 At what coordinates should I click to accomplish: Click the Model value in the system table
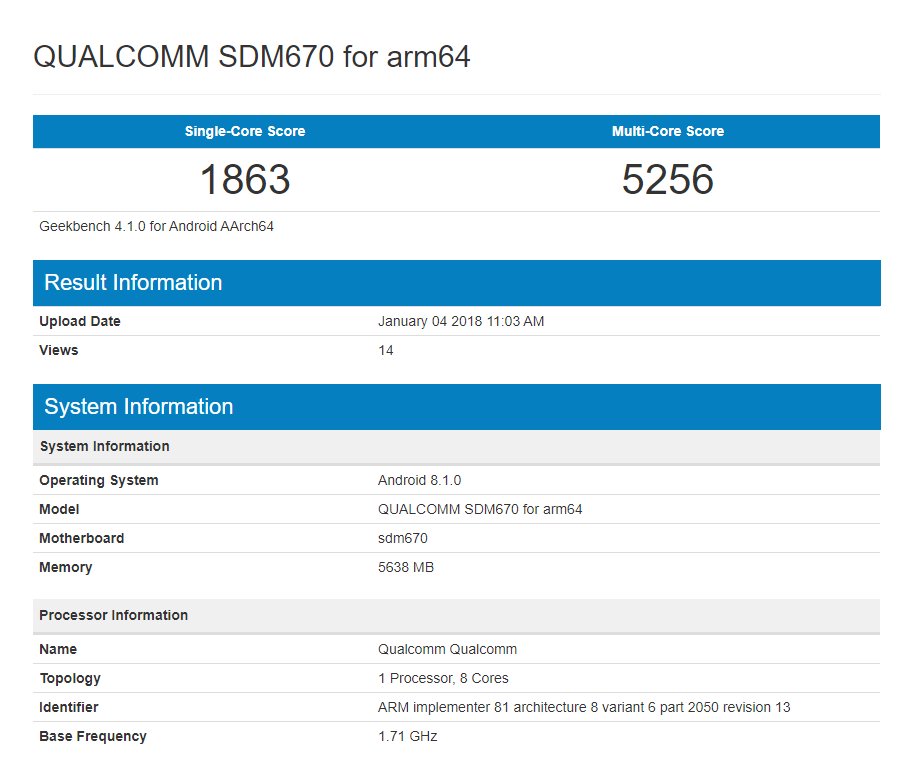coord(480,509)
